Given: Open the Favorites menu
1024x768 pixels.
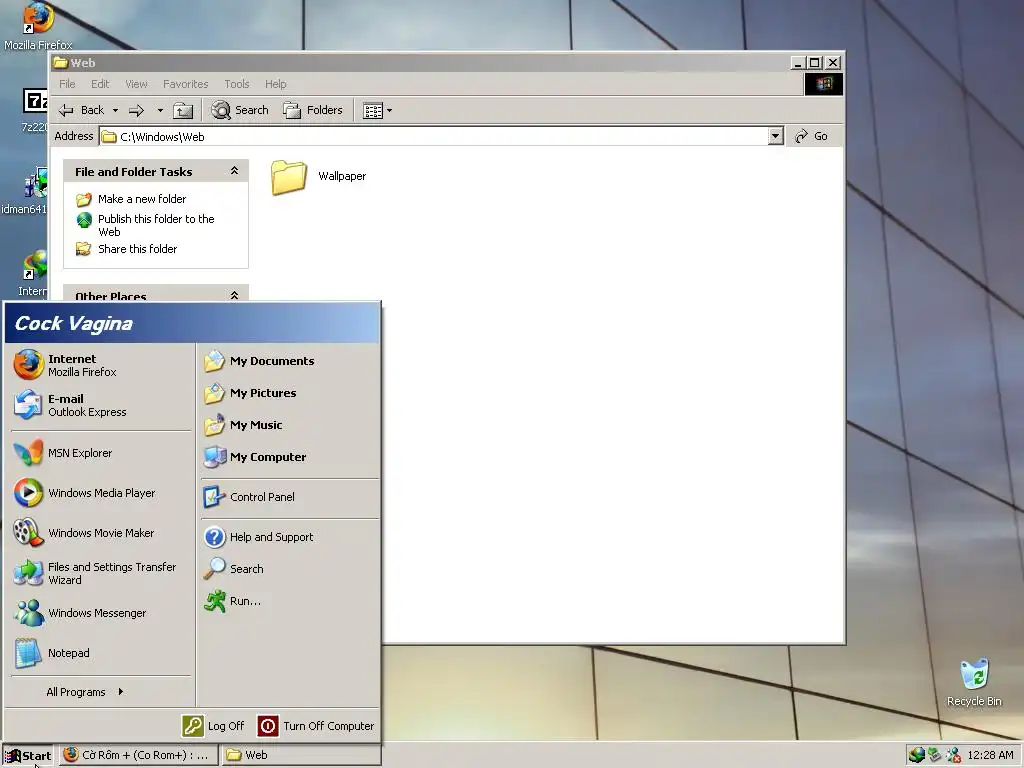Looking at the screenshot, I should click(185, 84).
